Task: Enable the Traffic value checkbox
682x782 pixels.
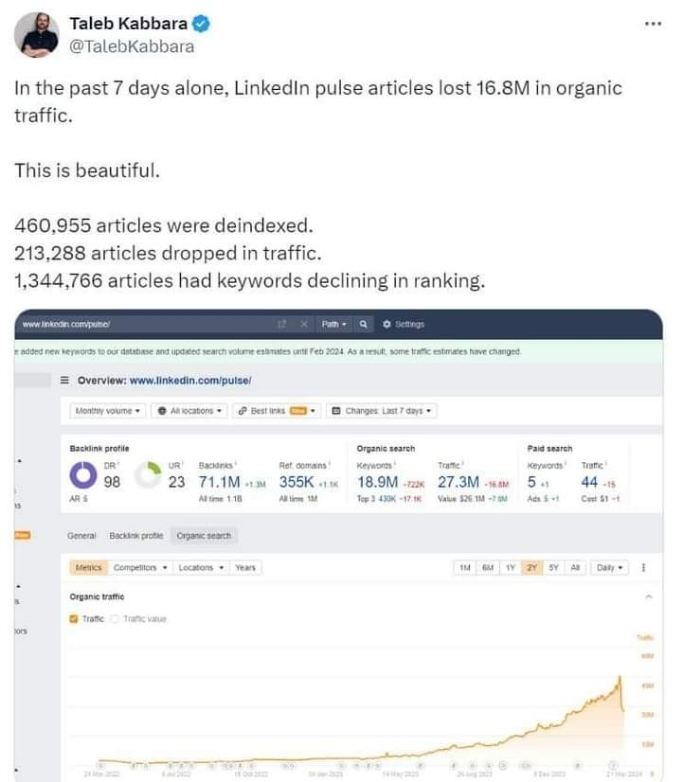Action: point(115,619)
